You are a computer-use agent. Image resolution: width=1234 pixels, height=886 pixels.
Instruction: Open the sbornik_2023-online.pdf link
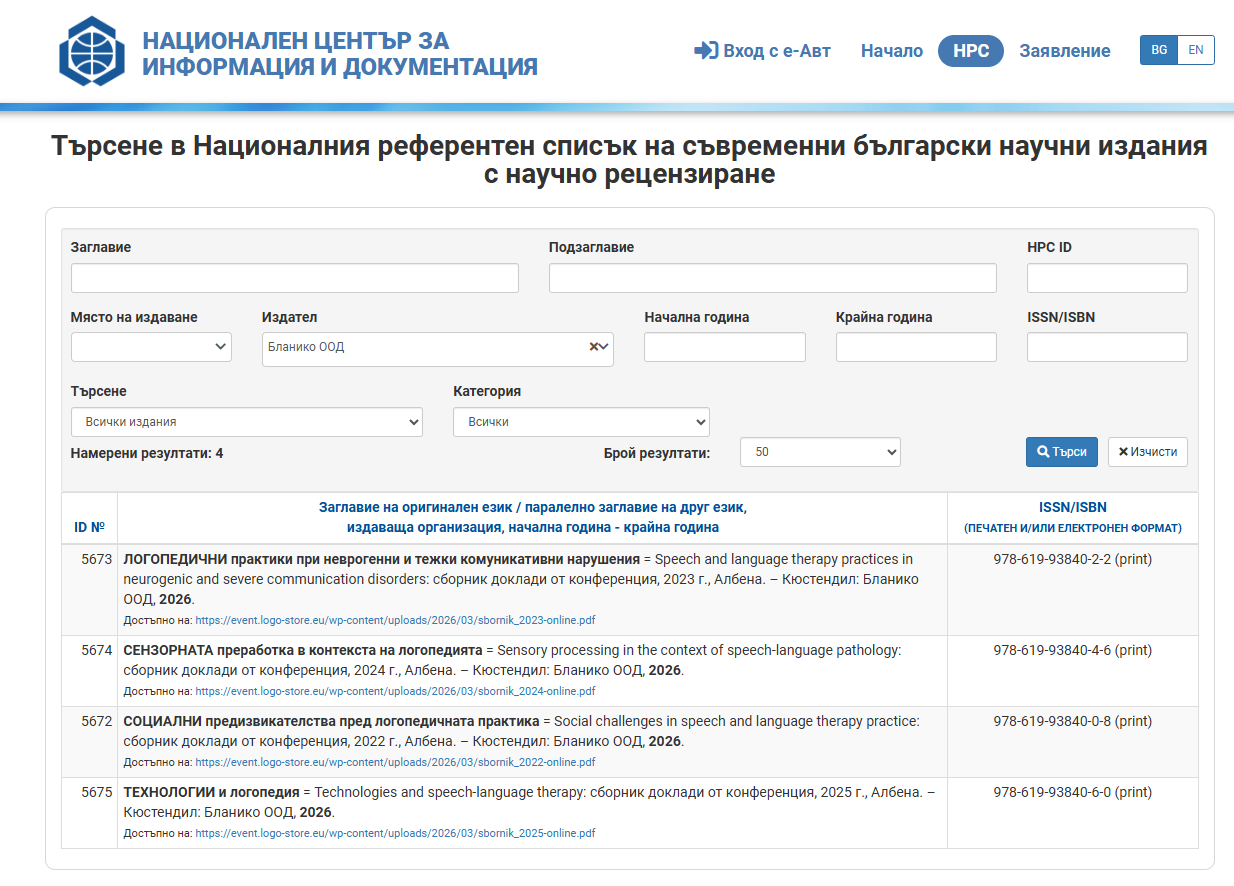[x=395, y=620]
